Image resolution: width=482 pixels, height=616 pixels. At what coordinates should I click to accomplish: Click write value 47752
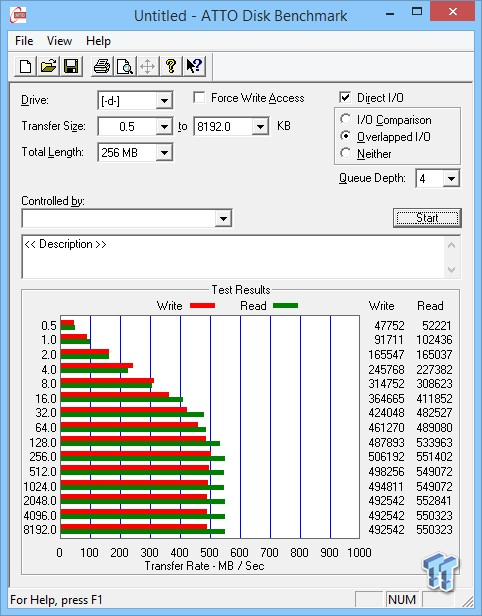pyautogui.click(x=389, y=326)
